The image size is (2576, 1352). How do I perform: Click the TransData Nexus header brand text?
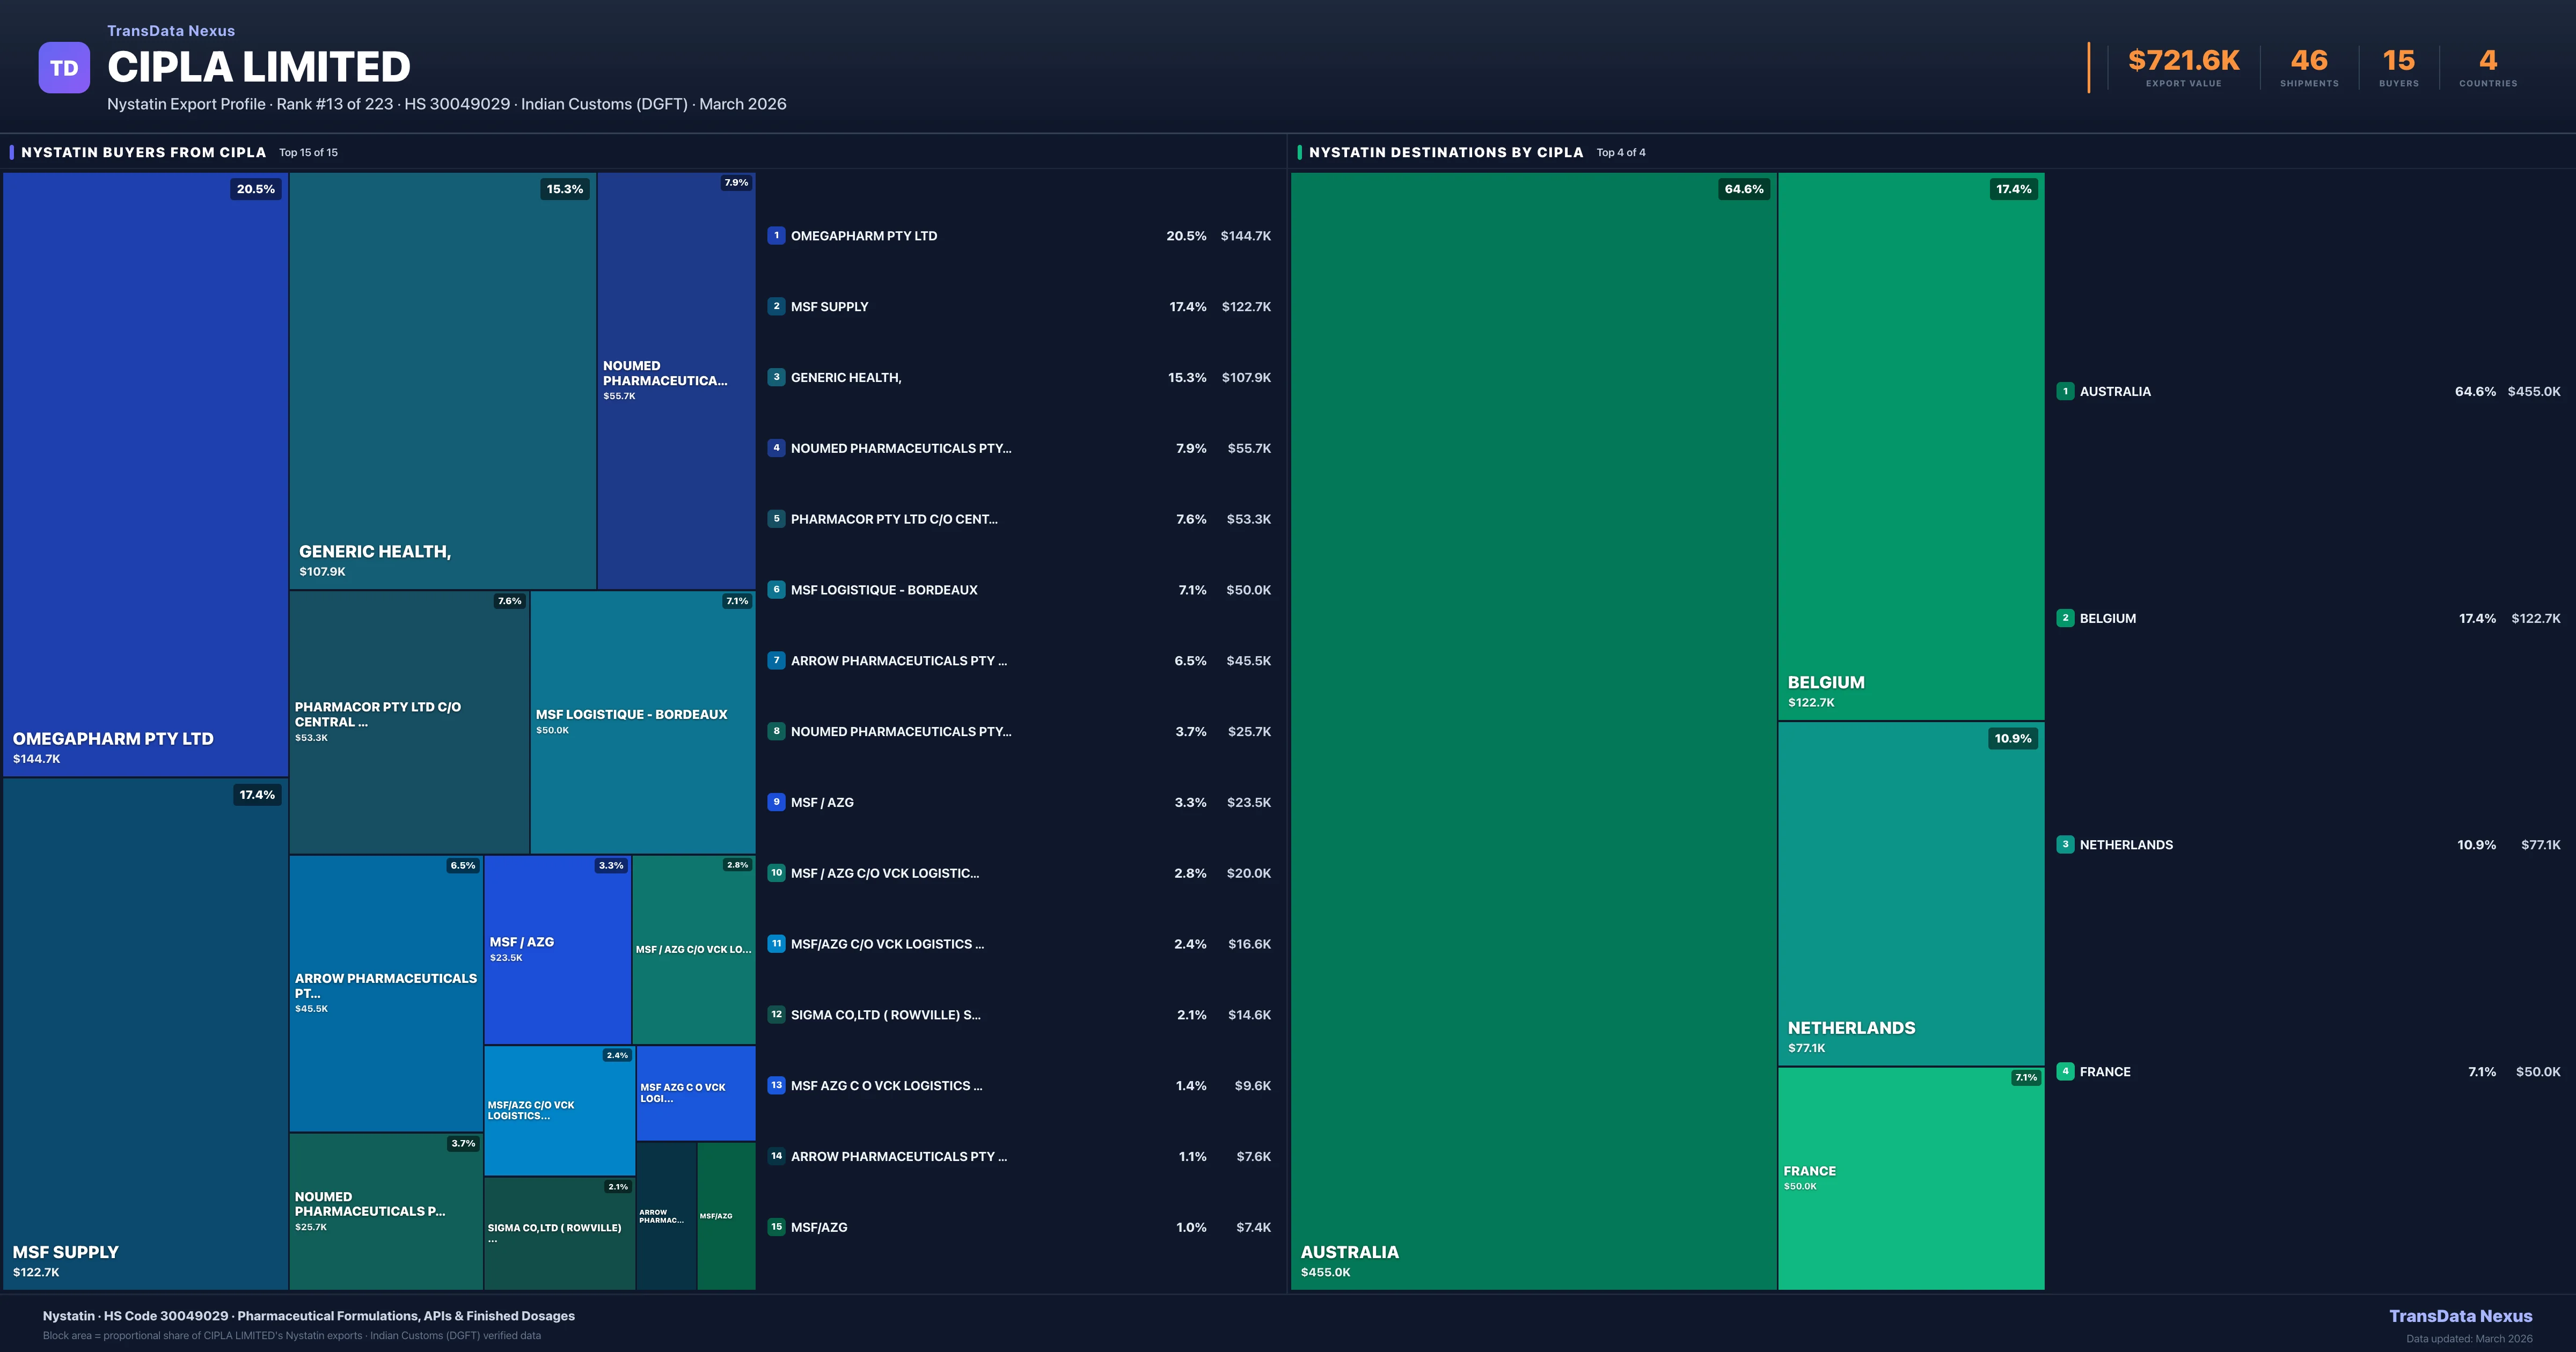171,31
